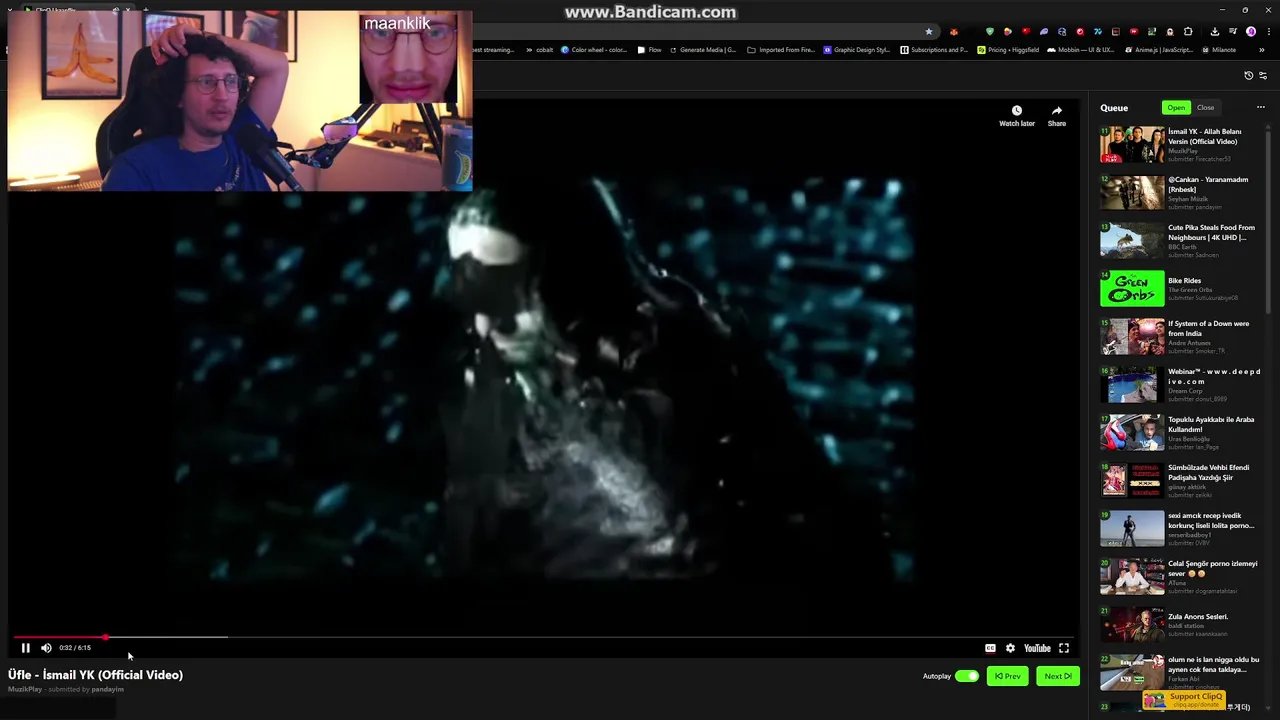
Task: Open the Pricing + Higgsfield bookmark
Action: pyautogui.click(x=1008, y=50)
